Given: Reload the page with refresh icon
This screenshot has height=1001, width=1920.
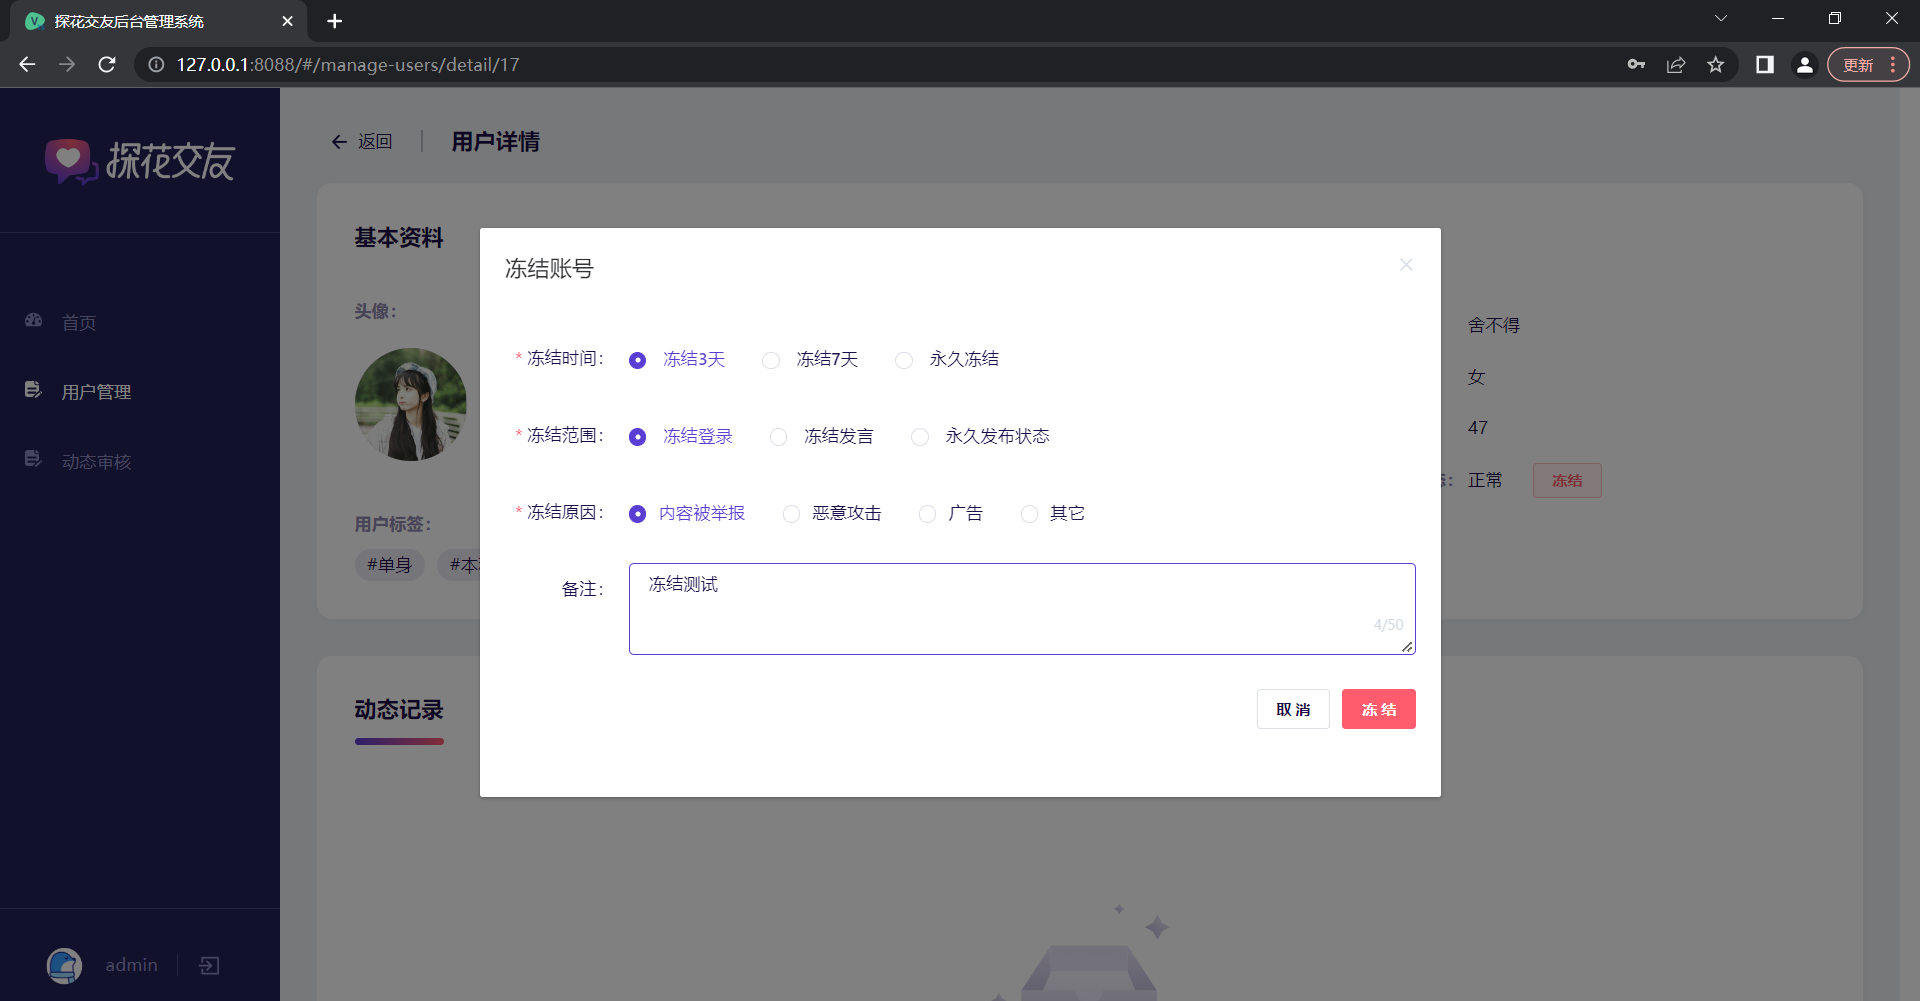Looking at the screenshot, I should click(x=107, y=65).
